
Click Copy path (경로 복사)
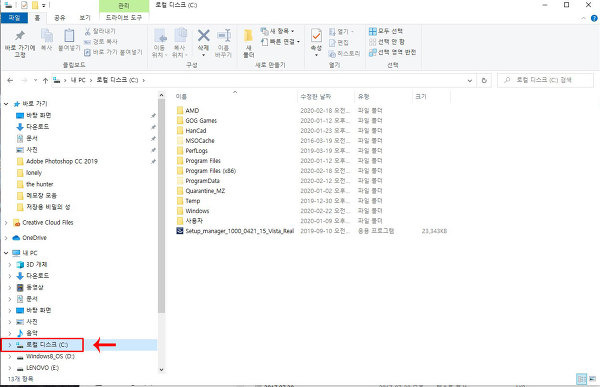point(101,41)
